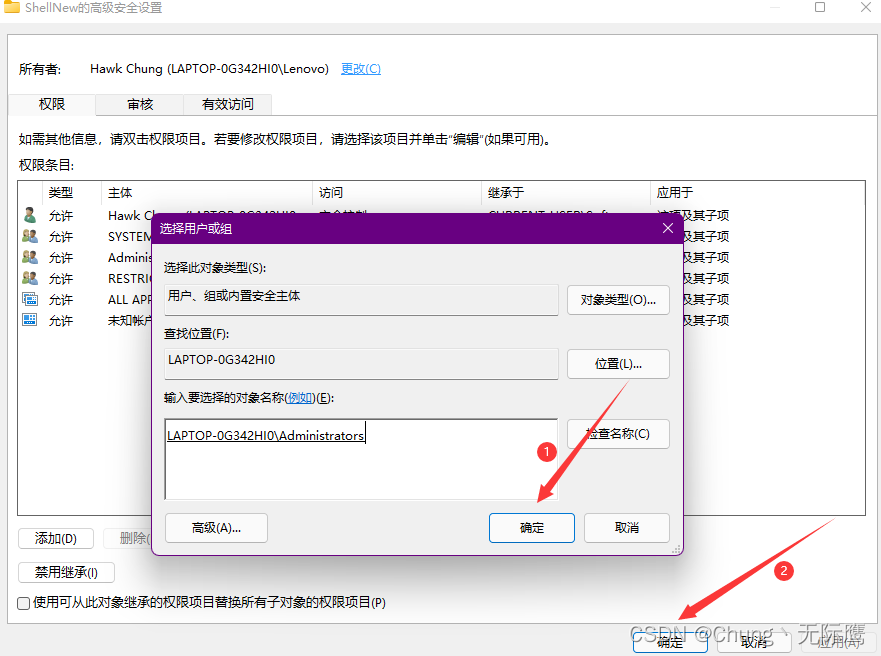Sort by the 访问 column header

tap(397, 193)
